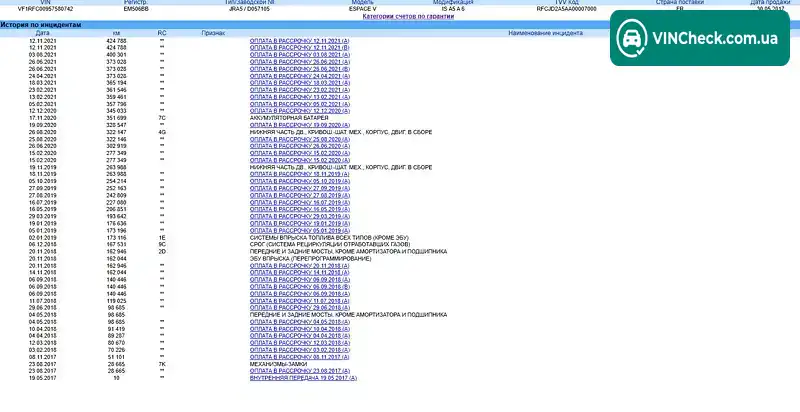Select the АККУМУЛЯТОРНАЯ БАТАРЕЯ incident text
Screen dimensions: 800x412
pyautogui.click(x=289, y=118)
